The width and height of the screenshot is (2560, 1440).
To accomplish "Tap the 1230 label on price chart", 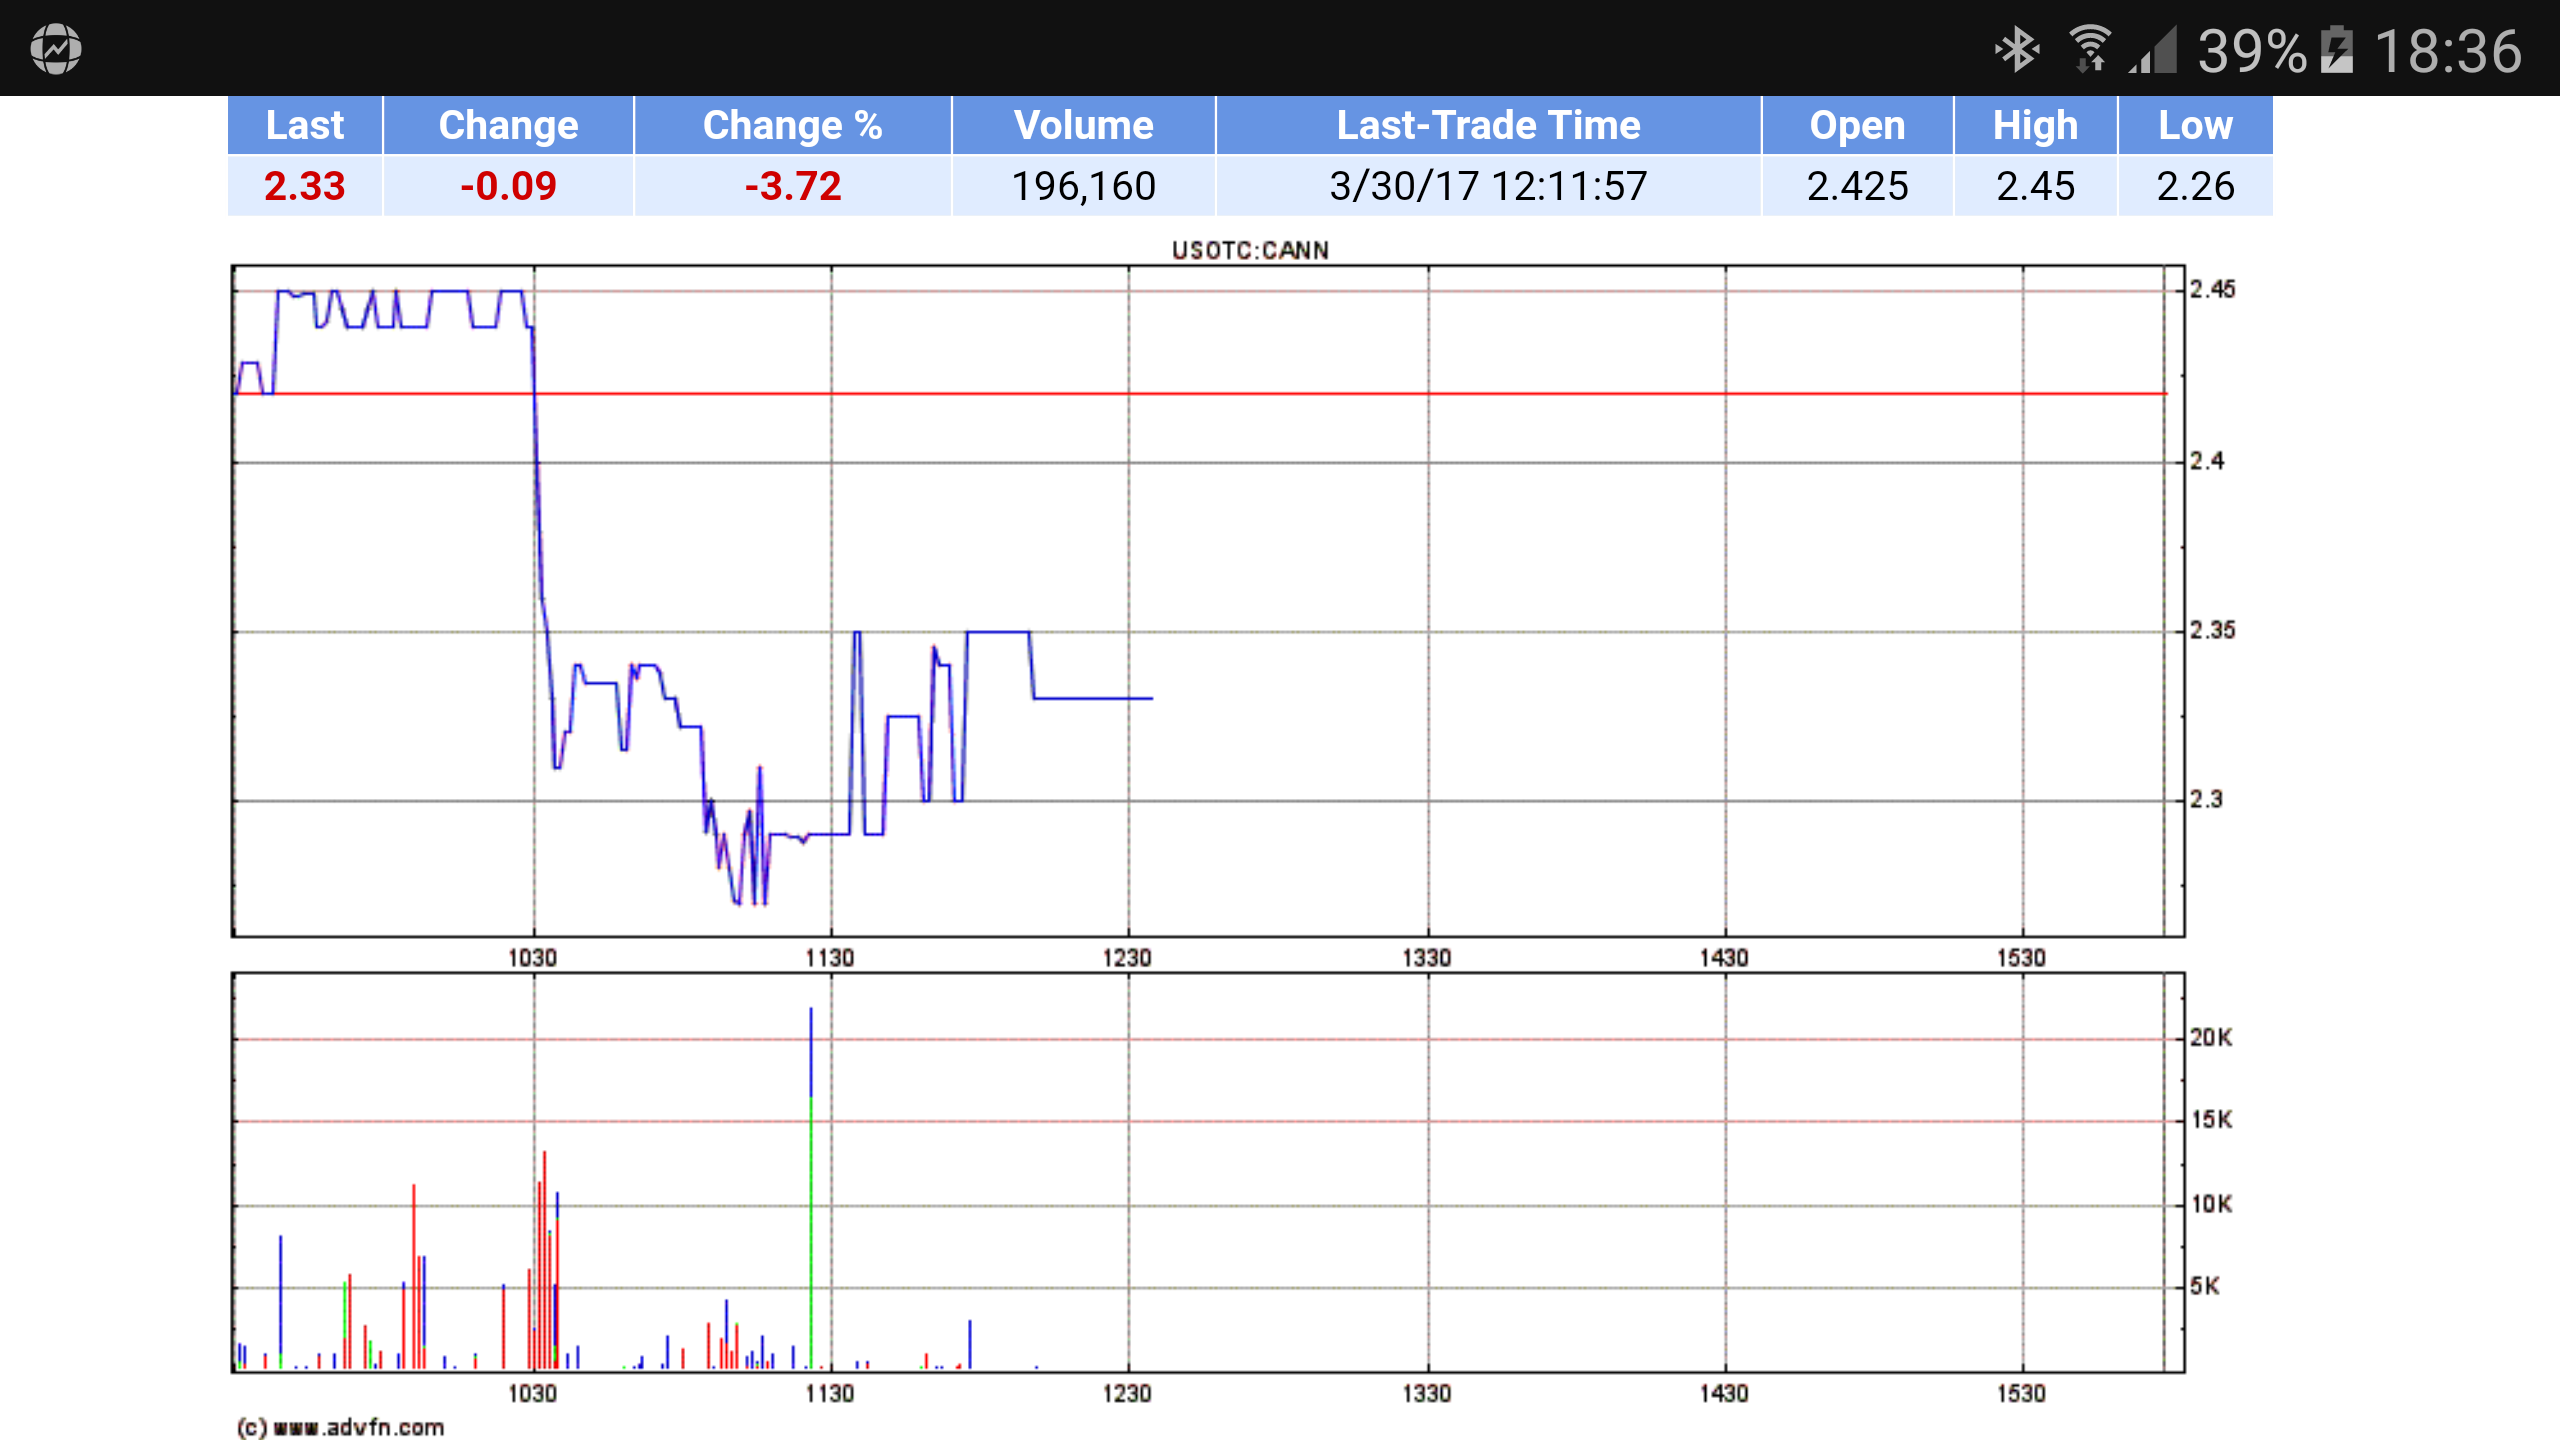I will 1128,958.
